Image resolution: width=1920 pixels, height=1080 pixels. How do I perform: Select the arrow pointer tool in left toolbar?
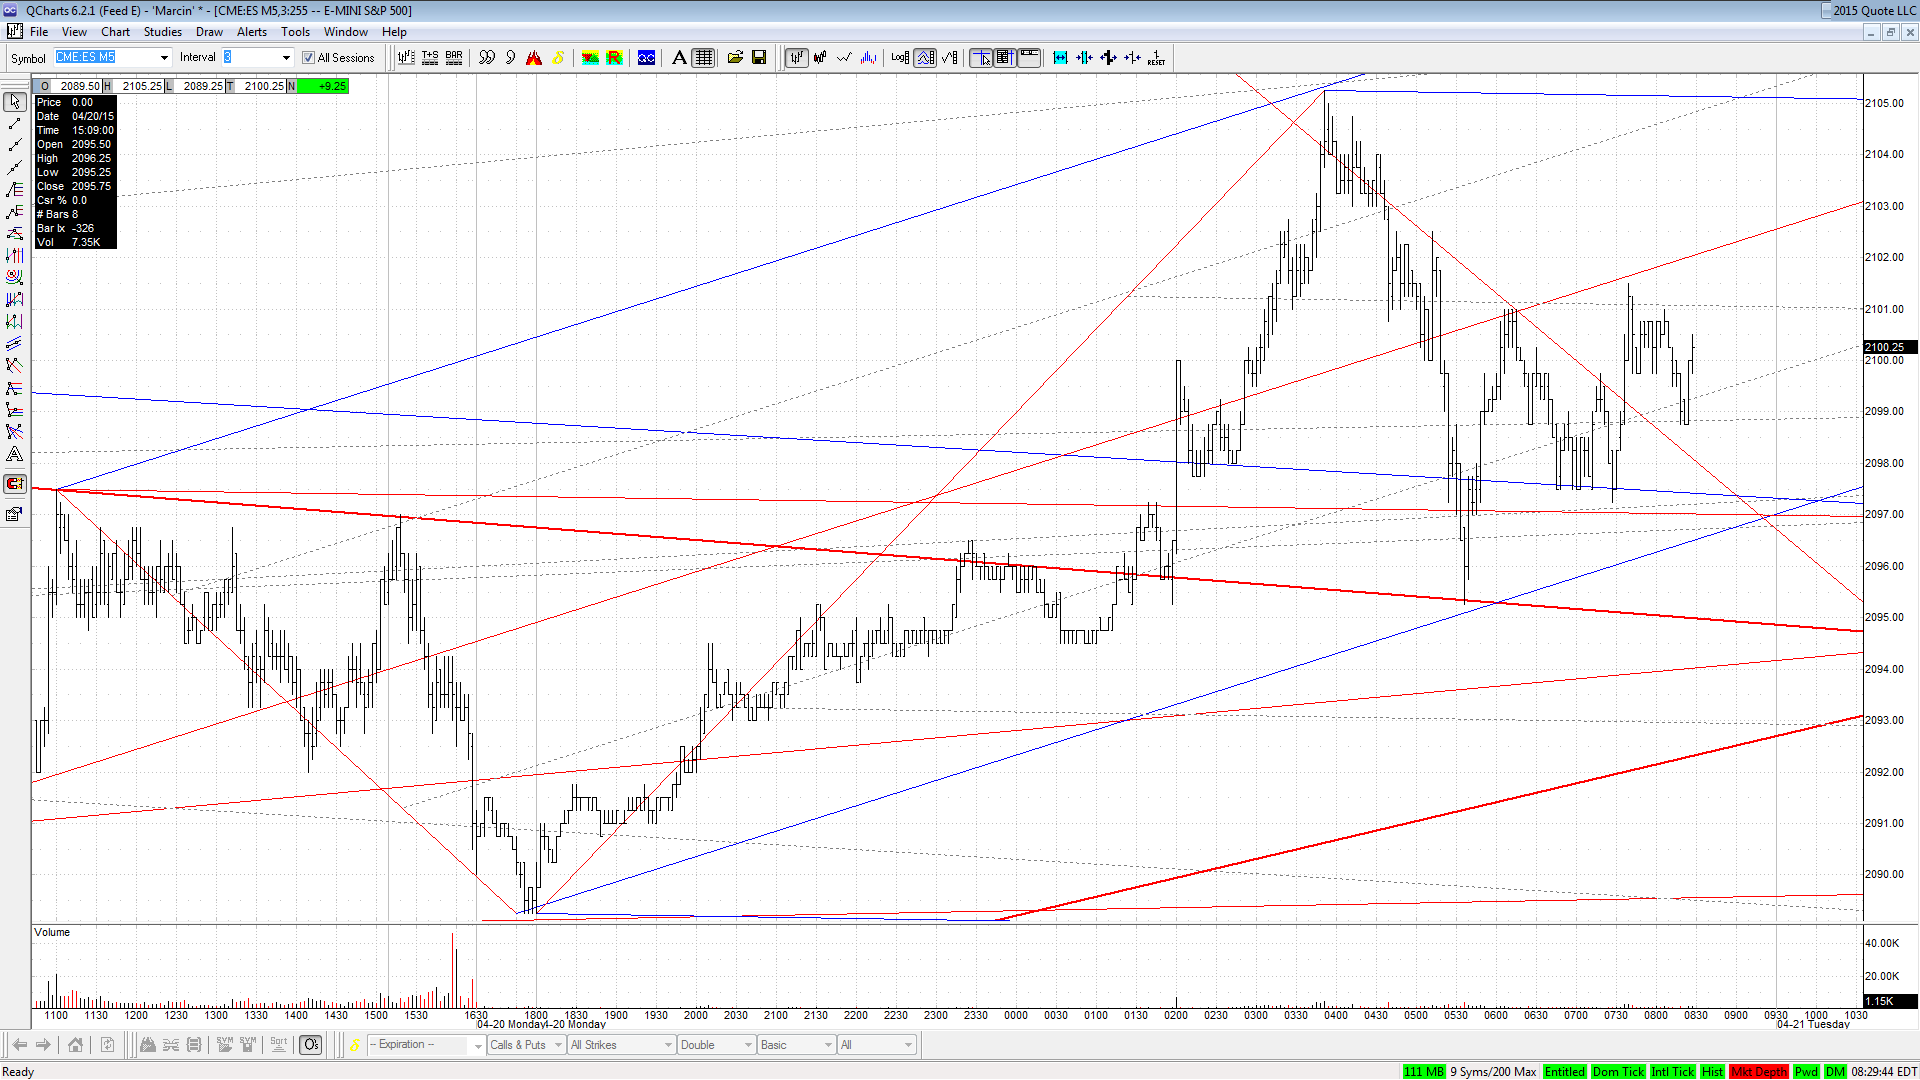(x=14, y=102)
